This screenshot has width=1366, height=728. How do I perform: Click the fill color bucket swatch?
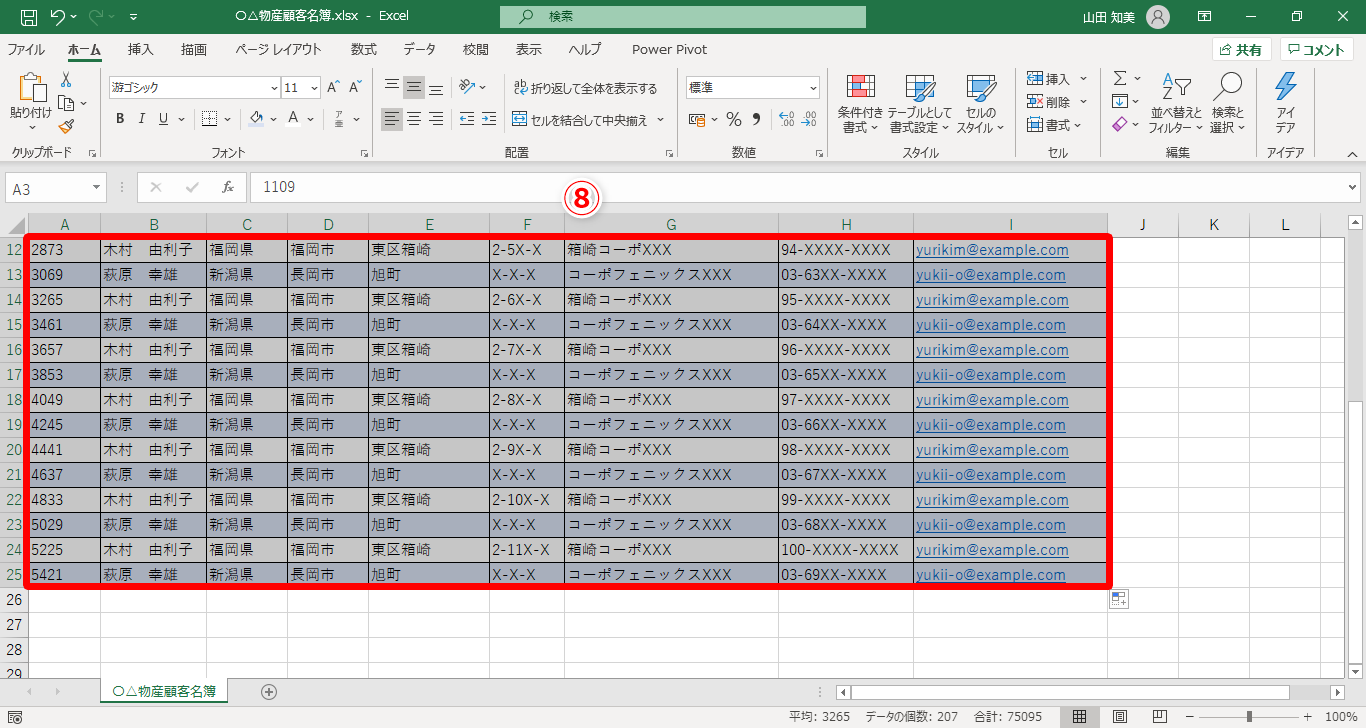(256, 119)
